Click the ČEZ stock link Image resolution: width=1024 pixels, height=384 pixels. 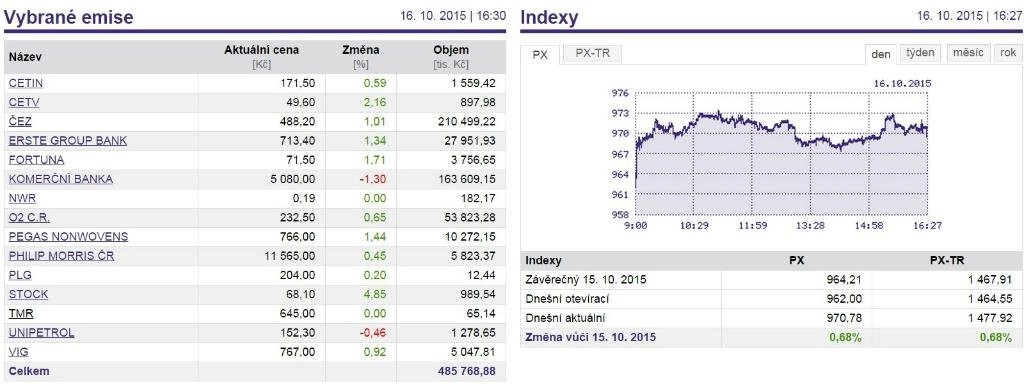point(20,121)
